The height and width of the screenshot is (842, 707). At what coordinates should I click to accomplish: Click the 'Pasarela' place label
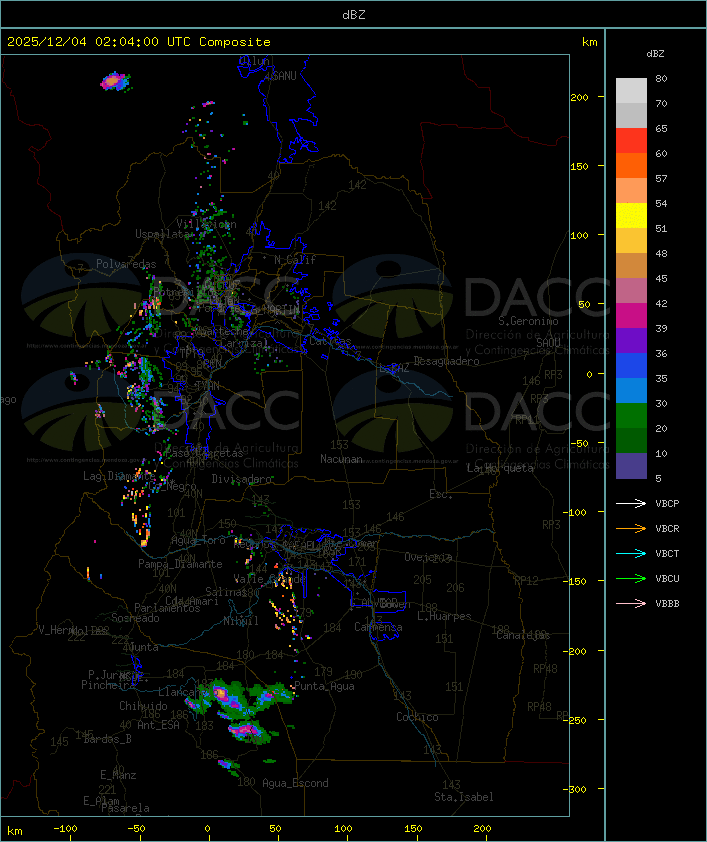(125, 808)
